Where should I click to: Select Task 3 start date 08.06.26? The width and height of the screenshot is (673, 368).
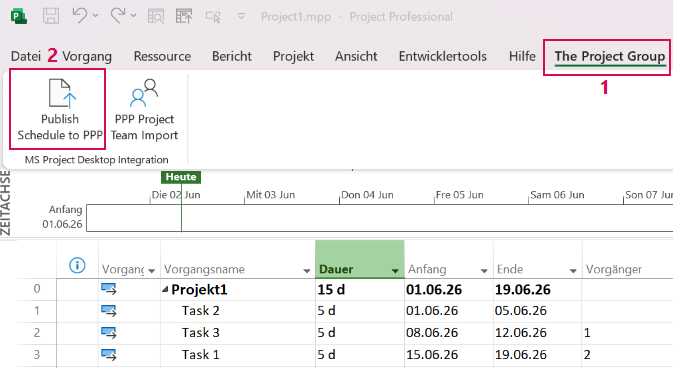(449, 333)
